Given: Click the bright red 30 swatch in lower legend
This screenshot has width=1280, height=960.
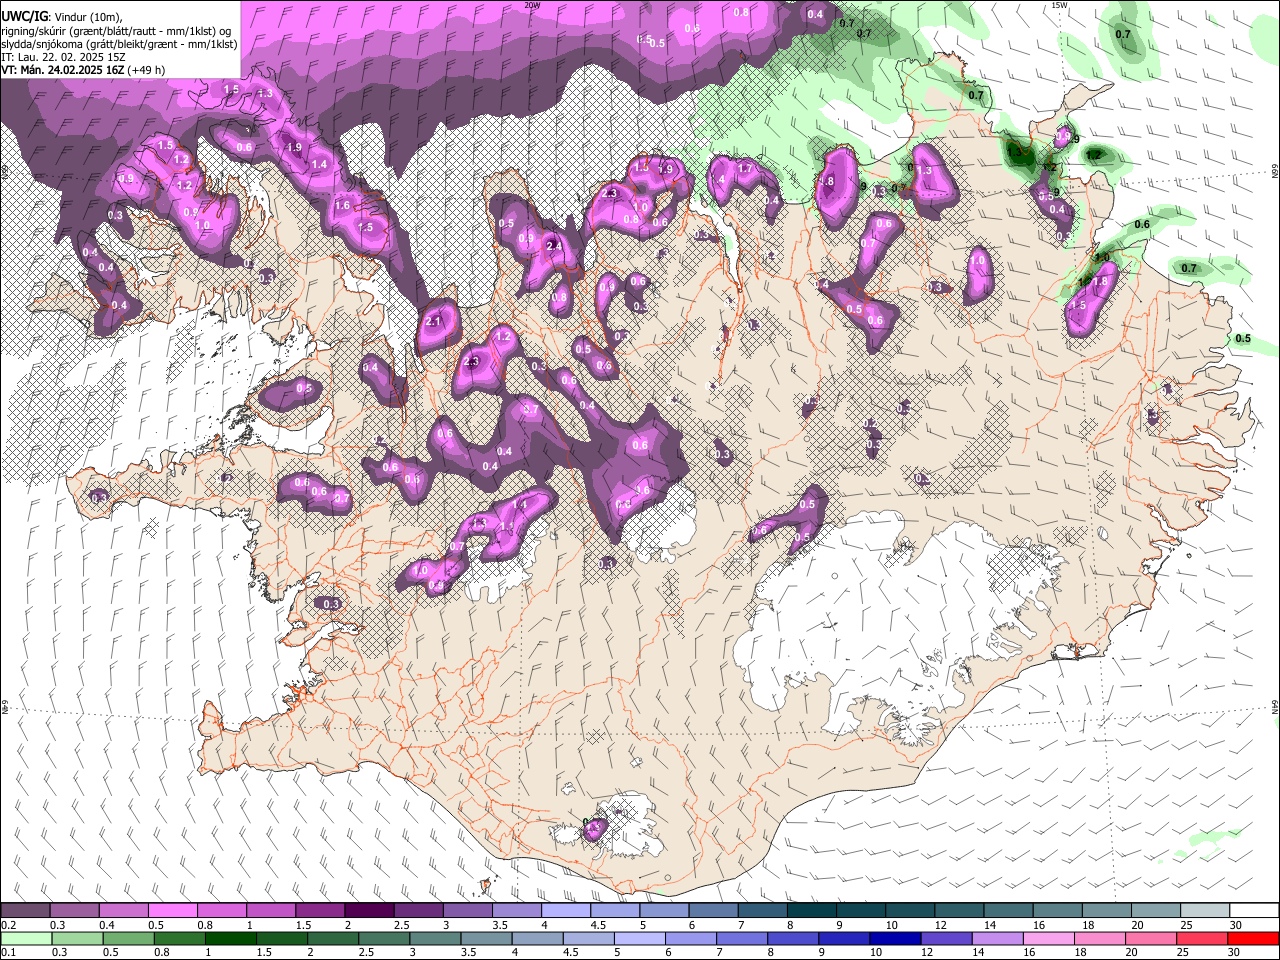Looking at the screenshot, I should 1253,938.
